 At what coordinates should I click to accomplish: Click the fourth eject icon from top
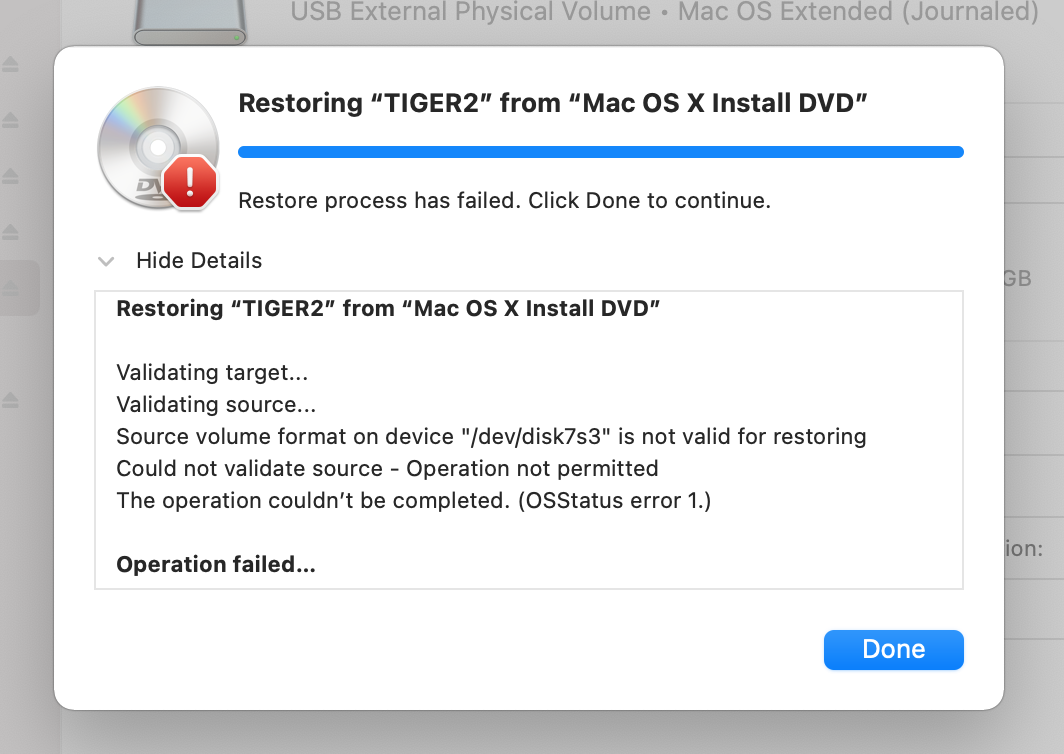pos(10,231)
